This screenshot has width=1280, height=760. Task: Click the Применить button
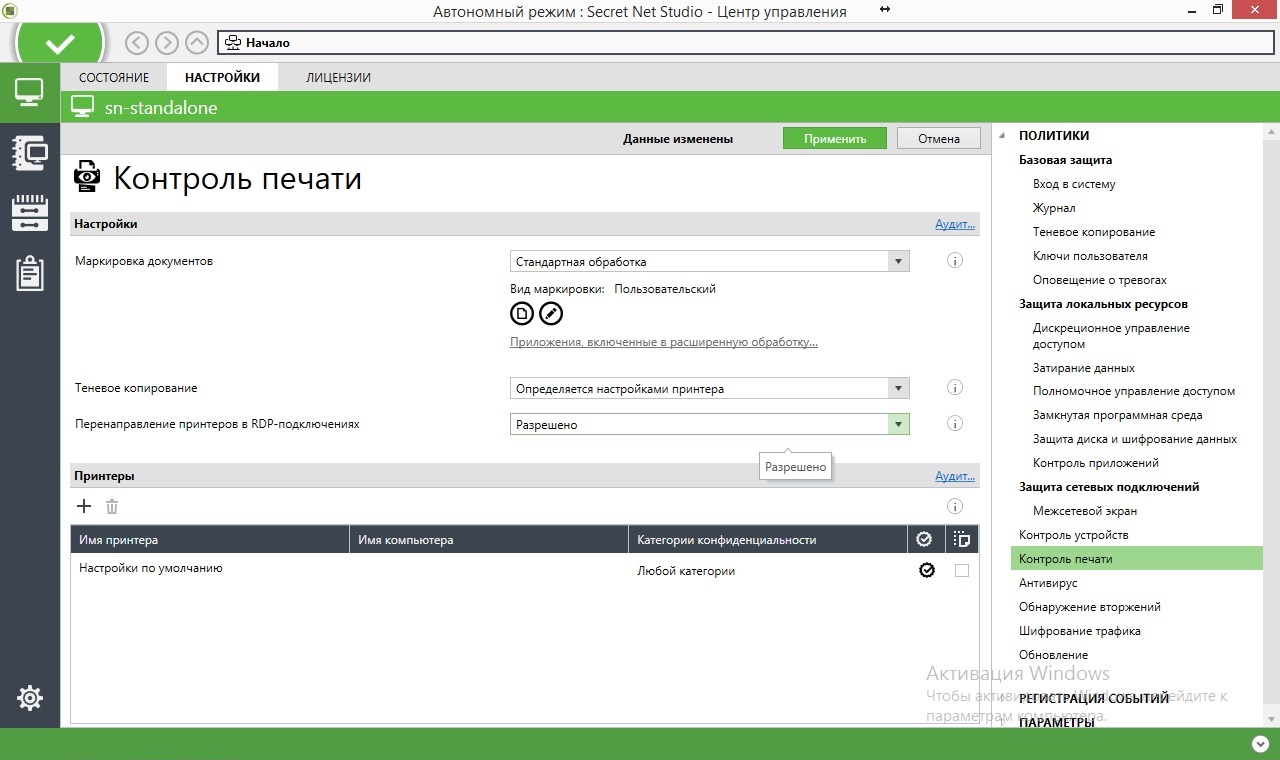coord(835,139)
